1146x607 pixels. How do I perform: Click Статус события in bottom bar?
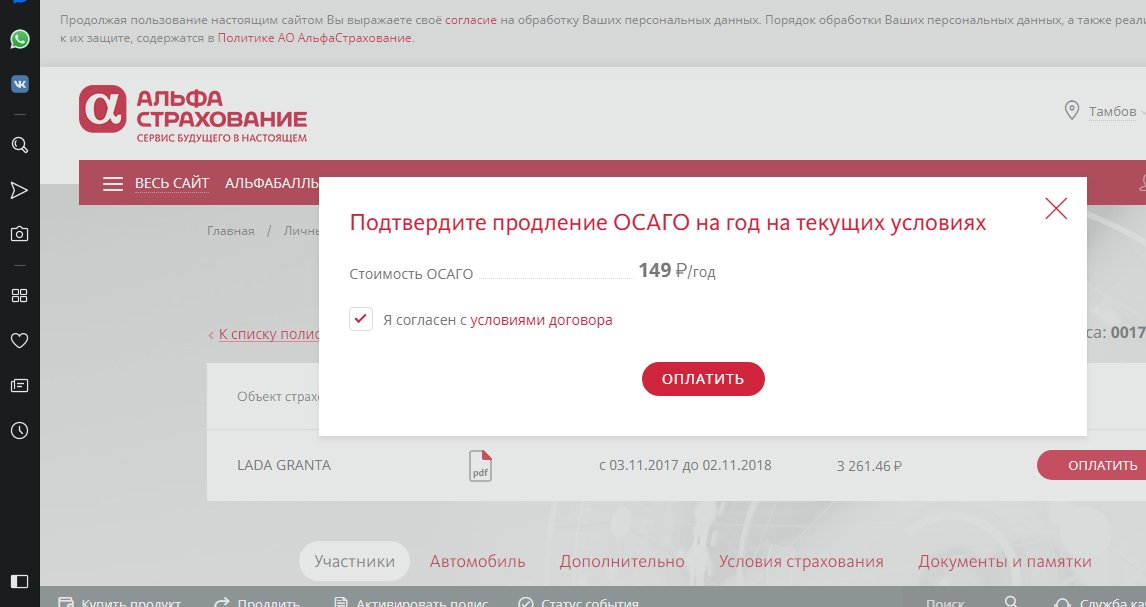coord(578,603)
